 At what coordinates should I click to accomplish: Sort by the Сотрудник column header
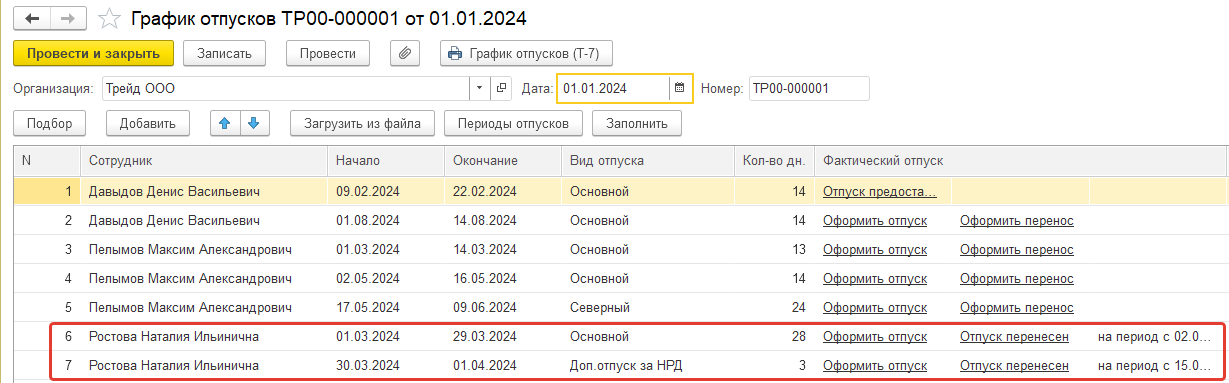203,160
